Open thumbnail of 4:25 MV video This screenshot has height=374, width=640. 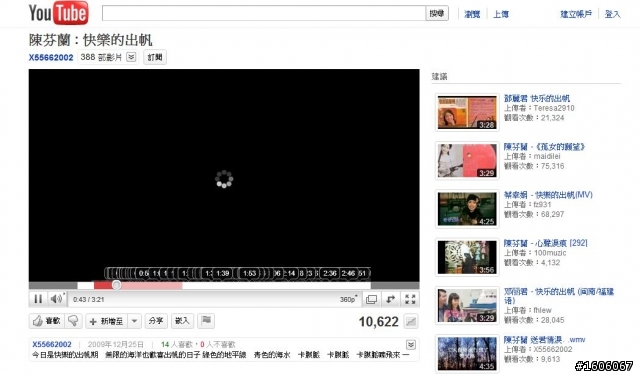click(x=467, y=209)
